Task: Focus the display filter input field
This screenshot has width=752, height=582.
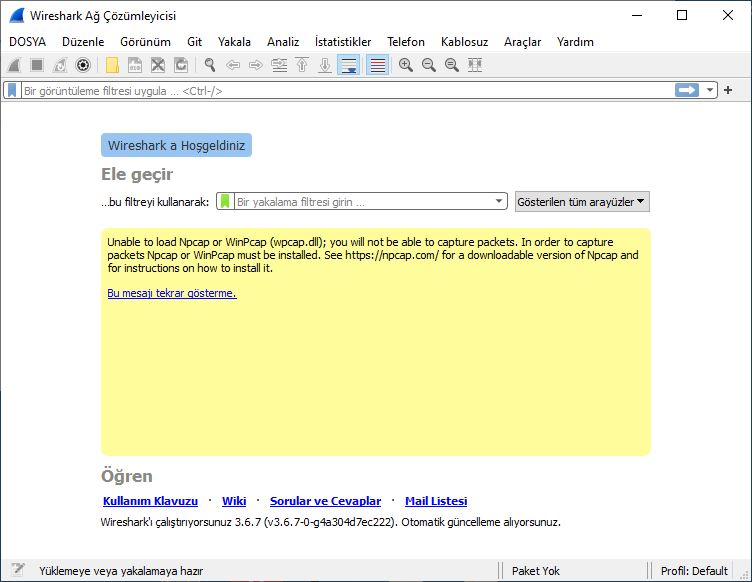Action: pyautogui.click(x=347, y=91)
